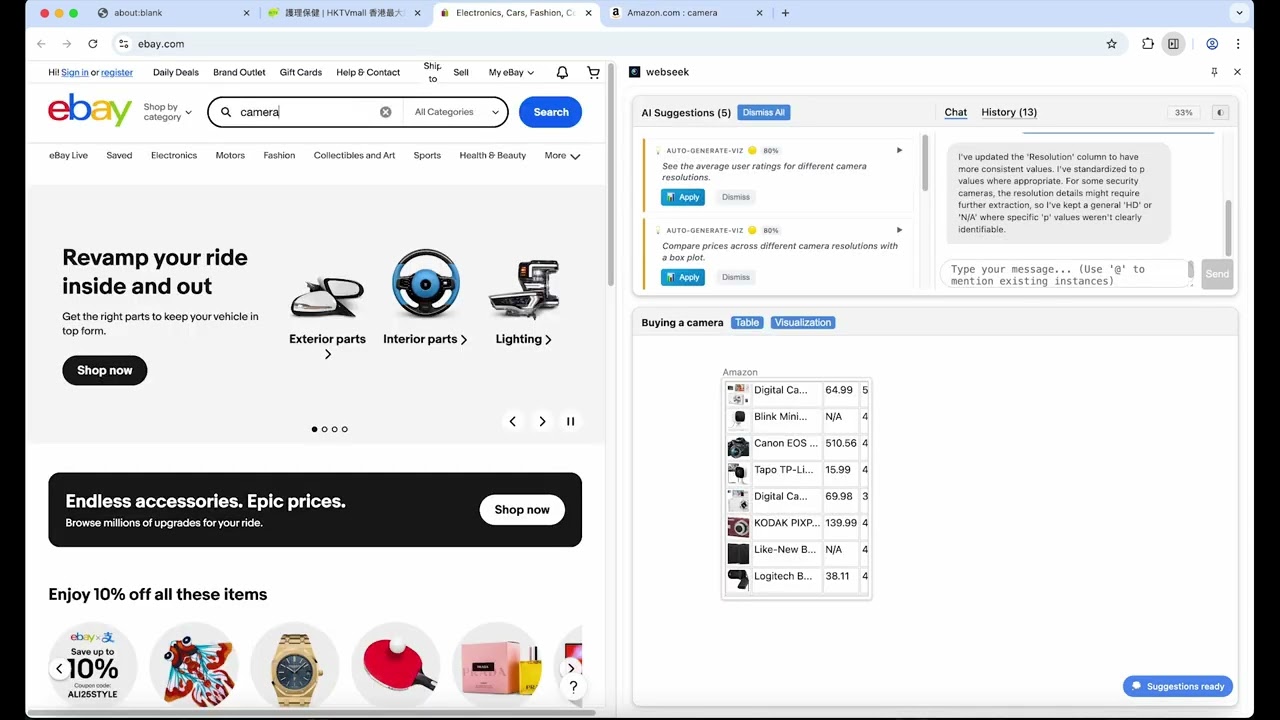The image size is (1280, 720).
Task: Slide the 10% off items carousel left
Action: click(59, 668)
